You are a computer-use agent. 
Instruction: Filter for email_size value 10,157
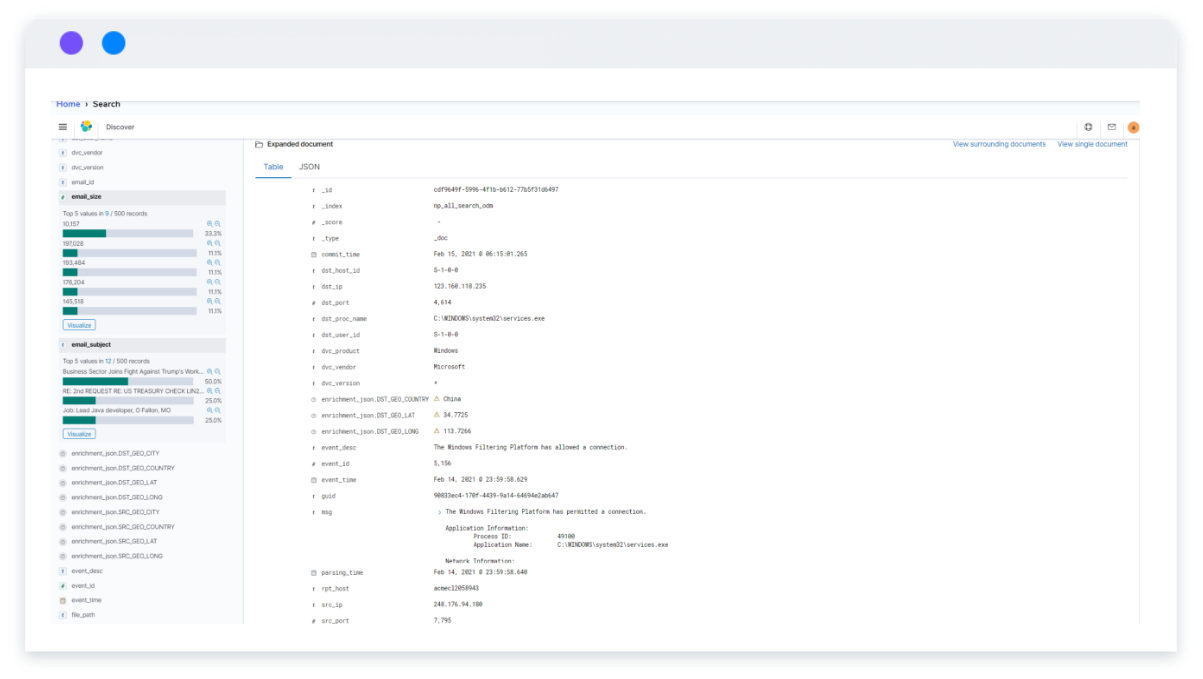(x=210, y=224)
